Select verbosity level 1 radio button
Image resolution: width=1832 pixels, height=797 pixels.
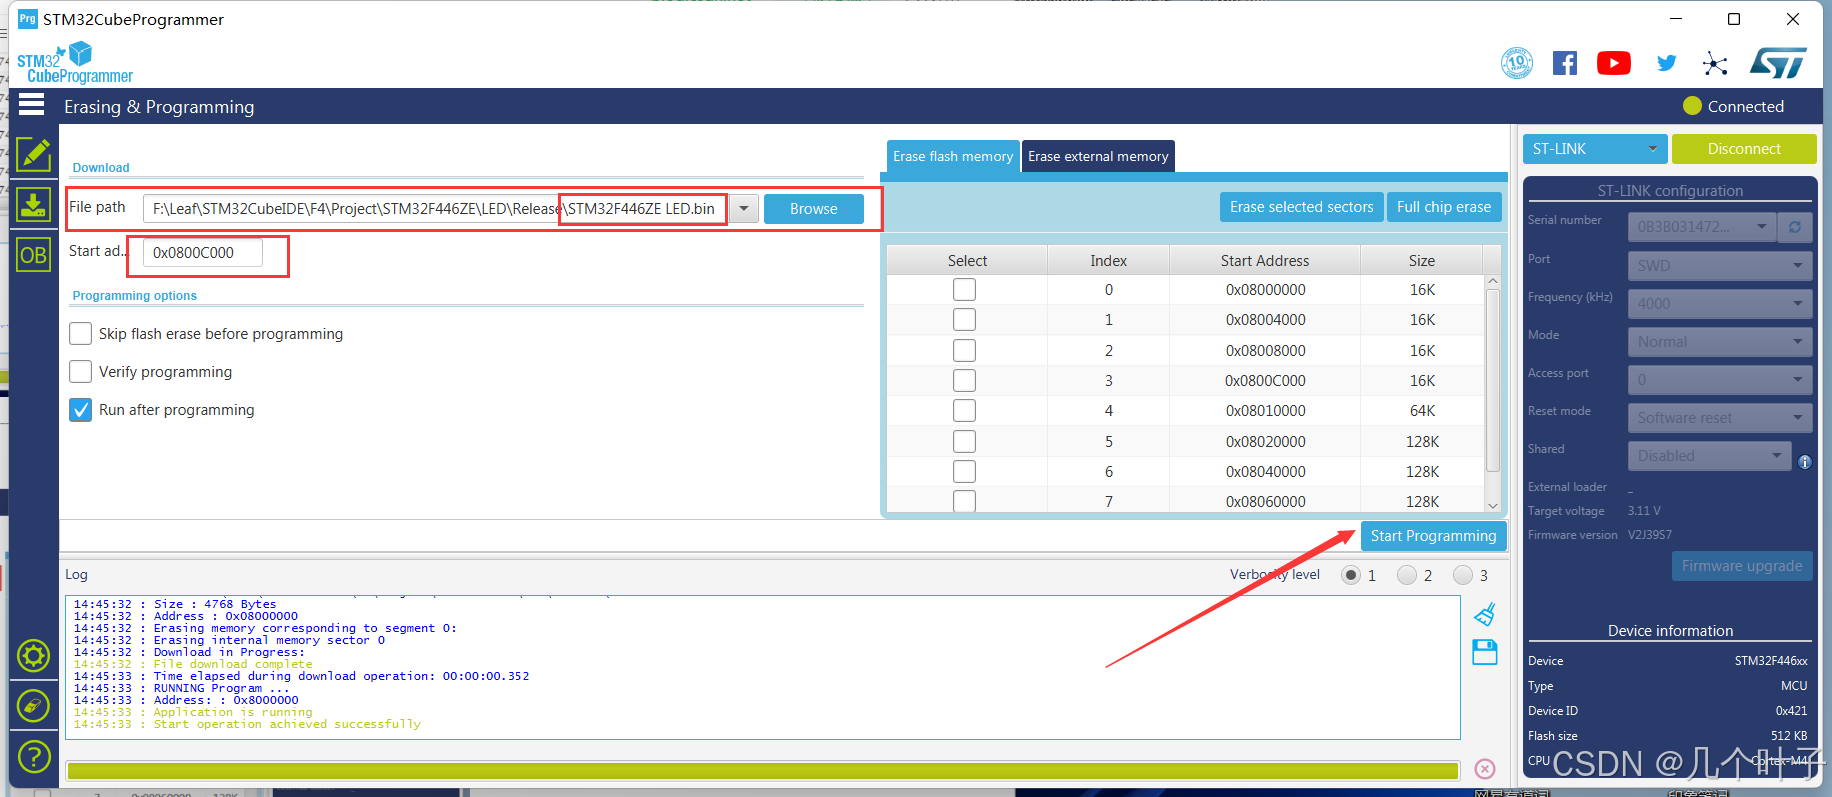tap(1351, 575)
